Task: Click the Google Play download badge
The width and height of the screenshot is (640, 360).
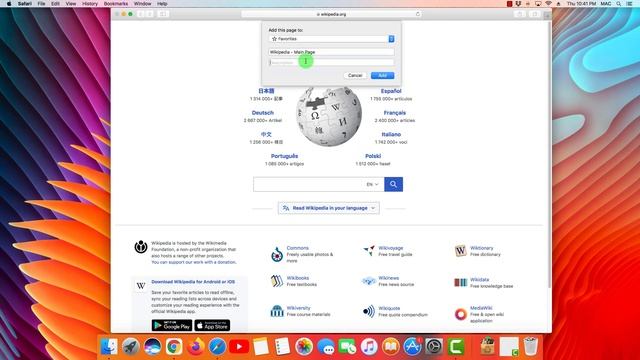Action: [172, 325]
